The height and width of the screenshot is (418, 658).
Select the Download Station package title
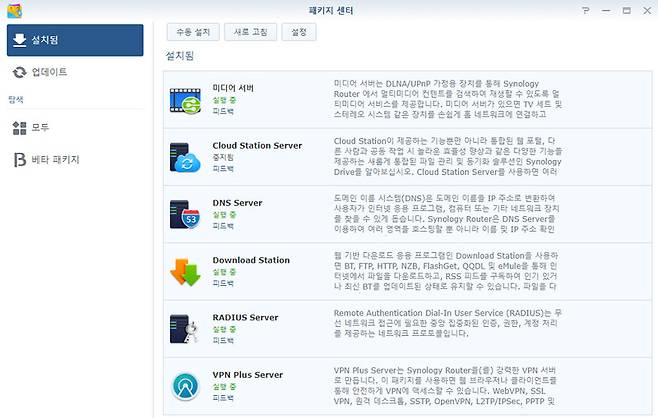click(x=251, y=260)
